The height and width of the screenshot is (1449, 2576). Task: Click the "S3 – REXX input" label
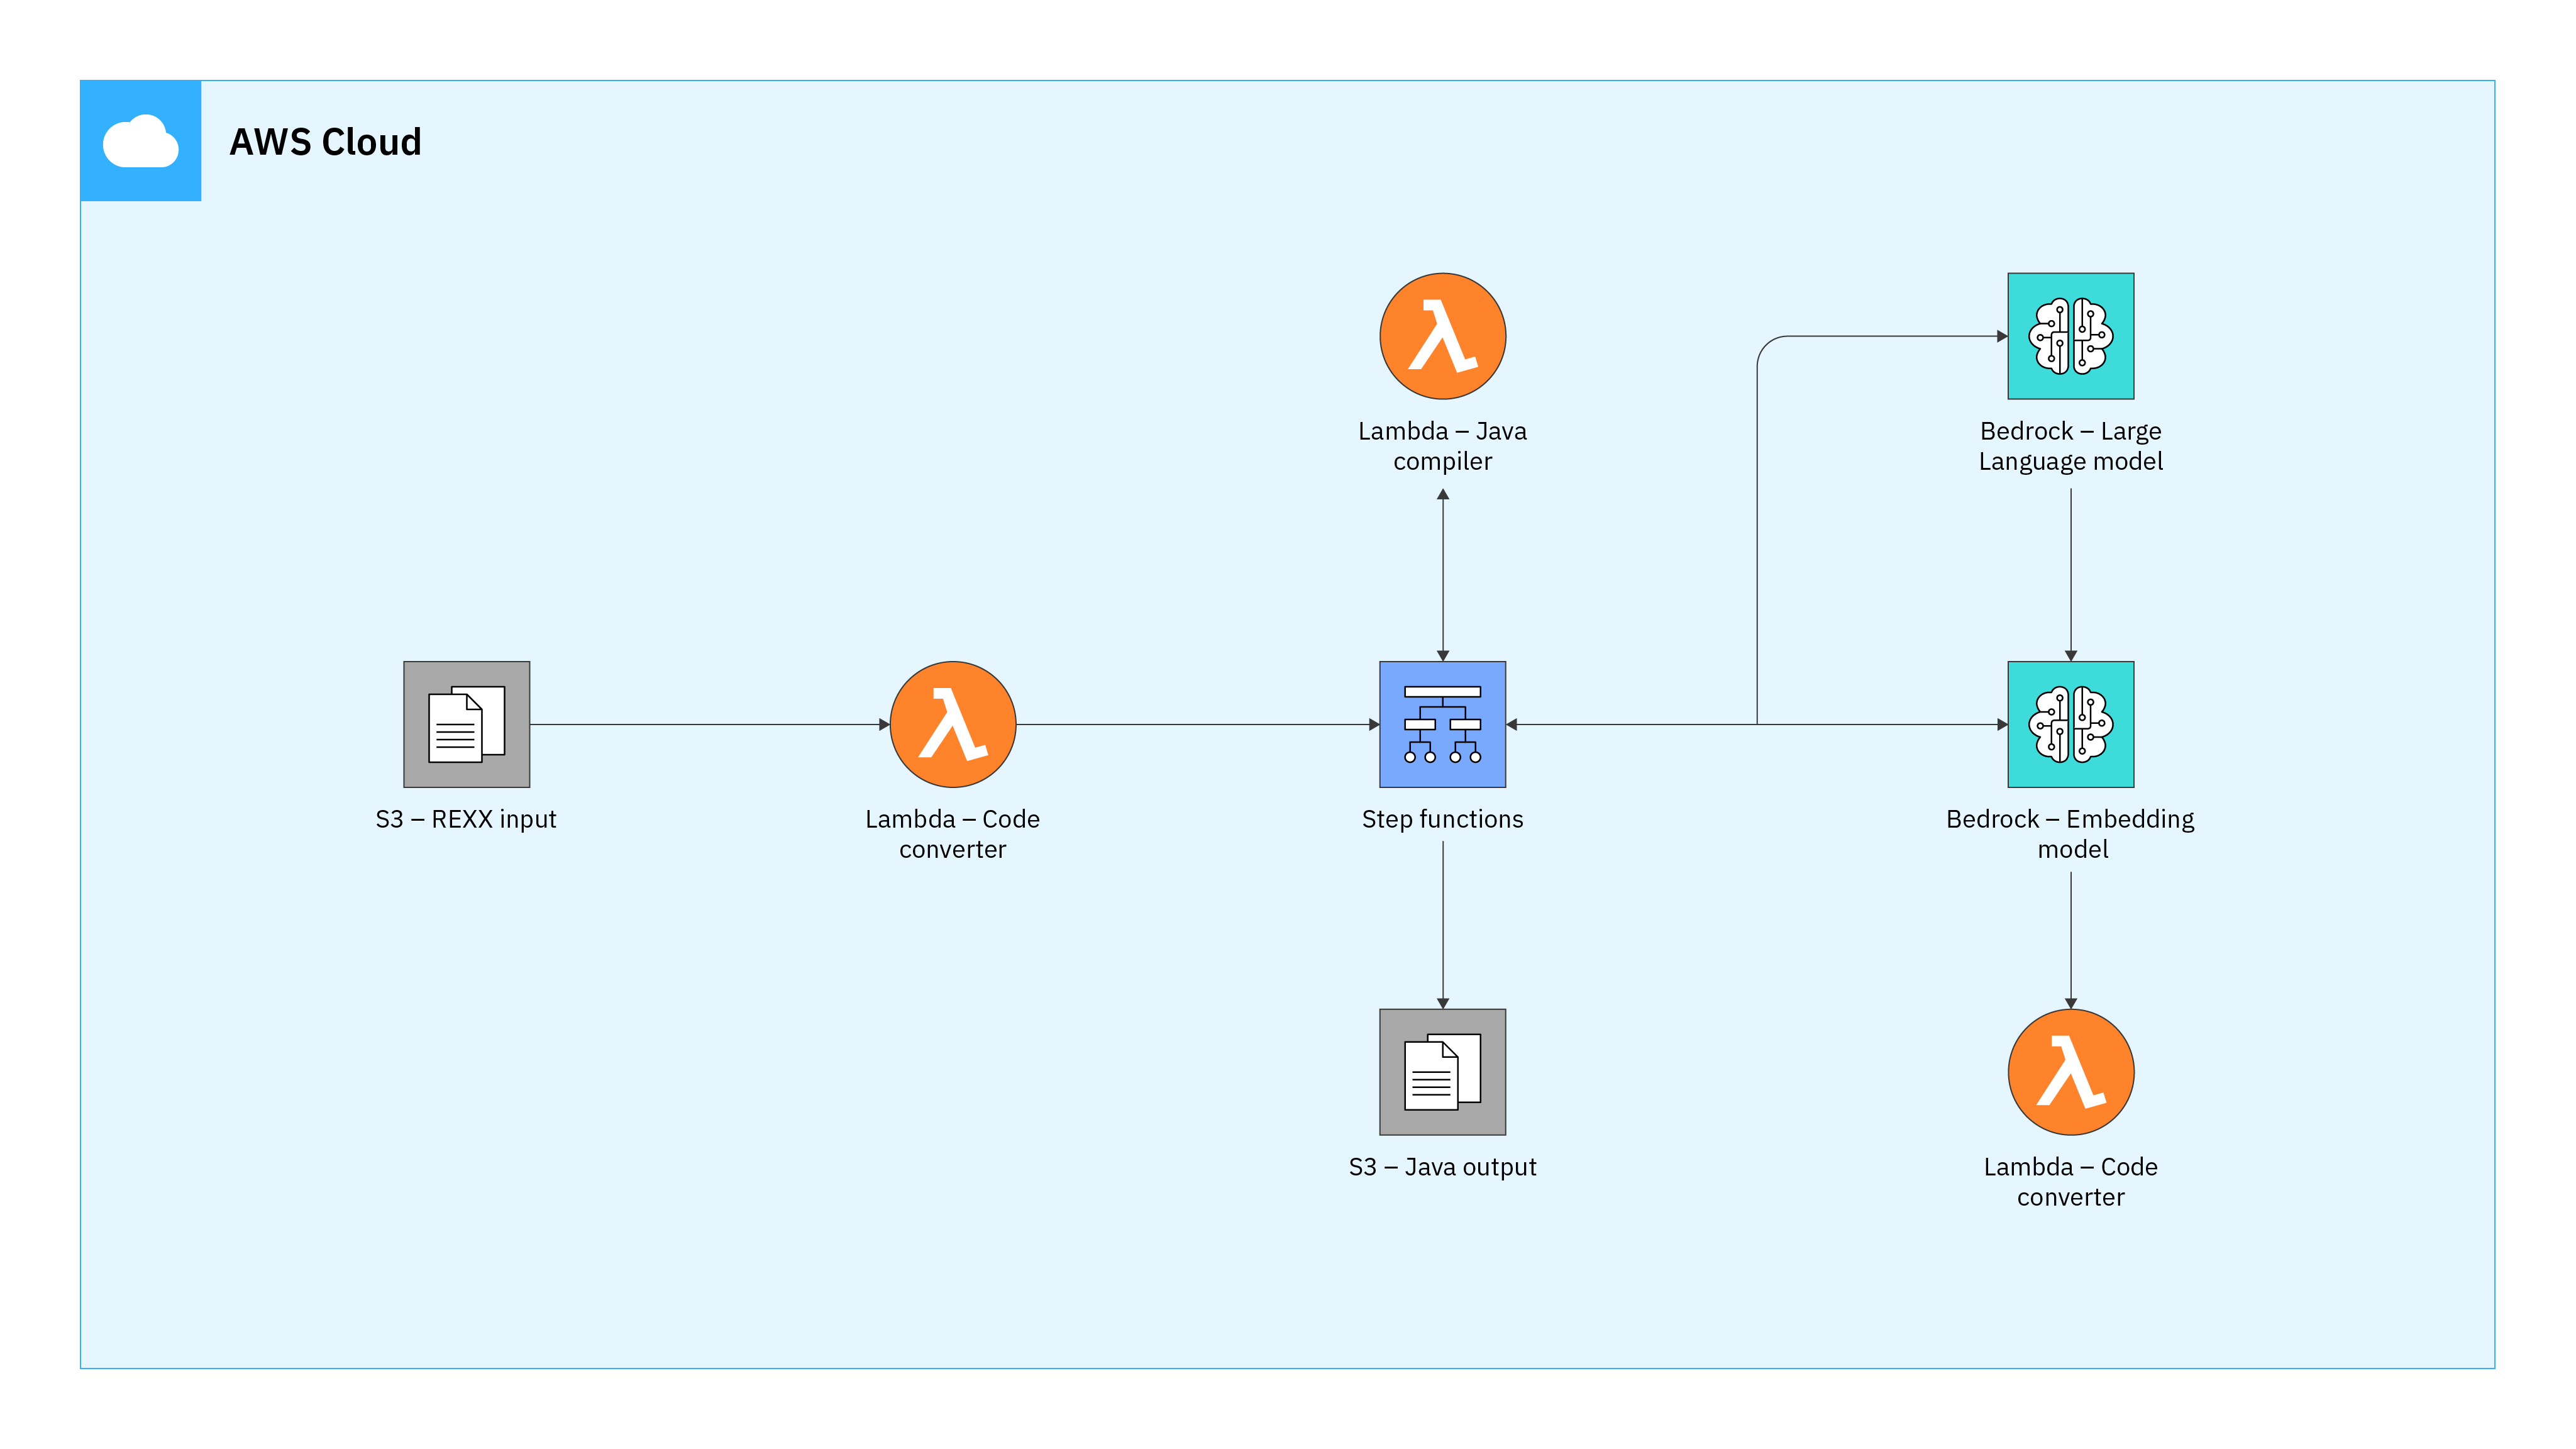(x=466, y=819)
